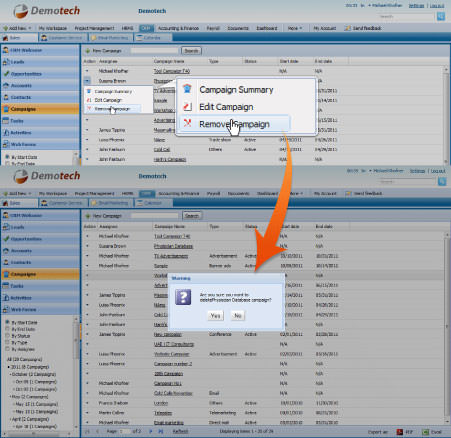
Task: Click the header search magnifier button in the open-action-menu screenshot
Action: pyautogui.click(x=441, y=16)
